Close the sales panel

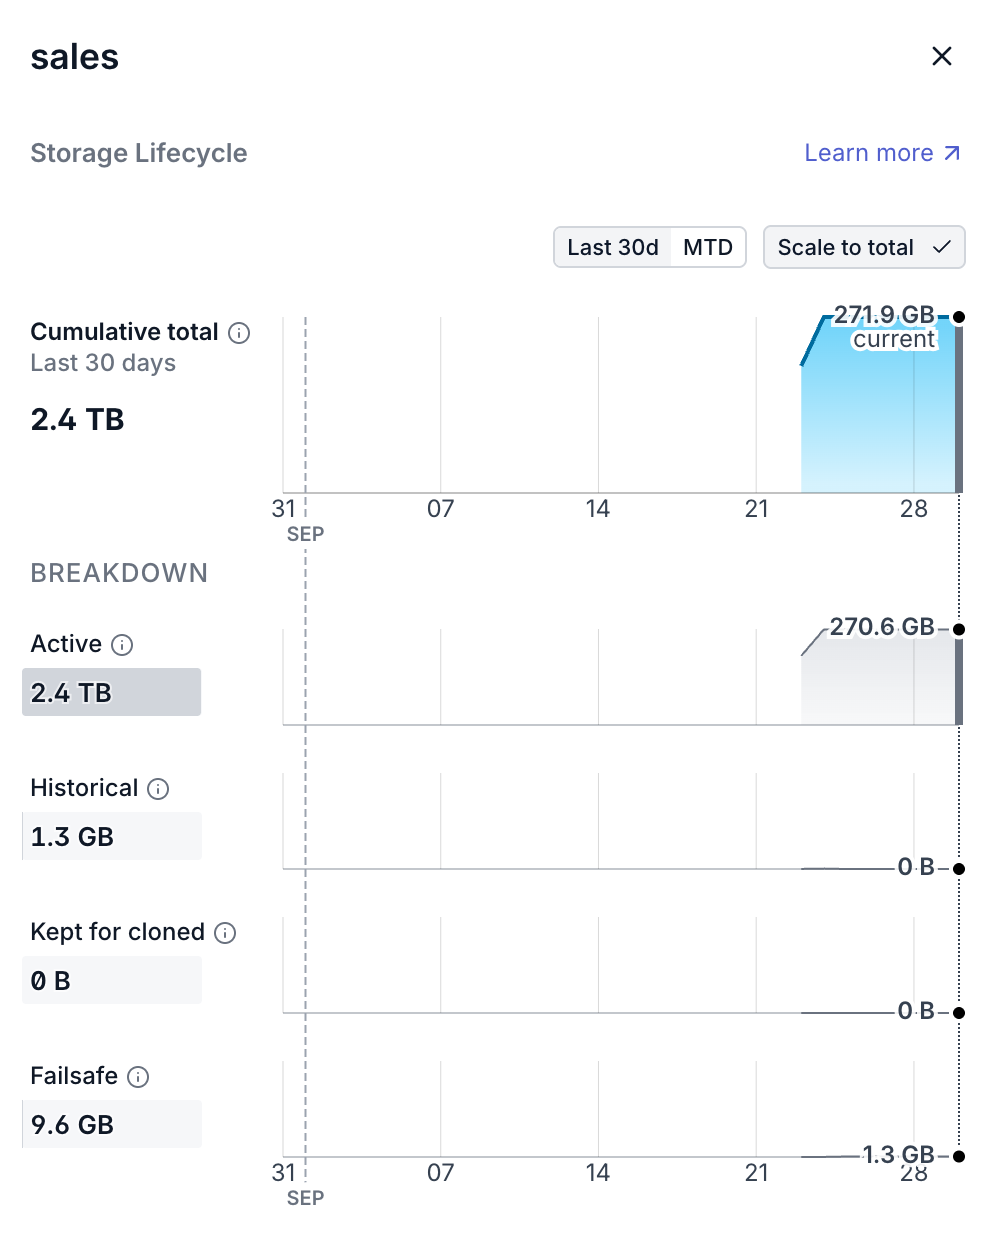tap(941, 56)
